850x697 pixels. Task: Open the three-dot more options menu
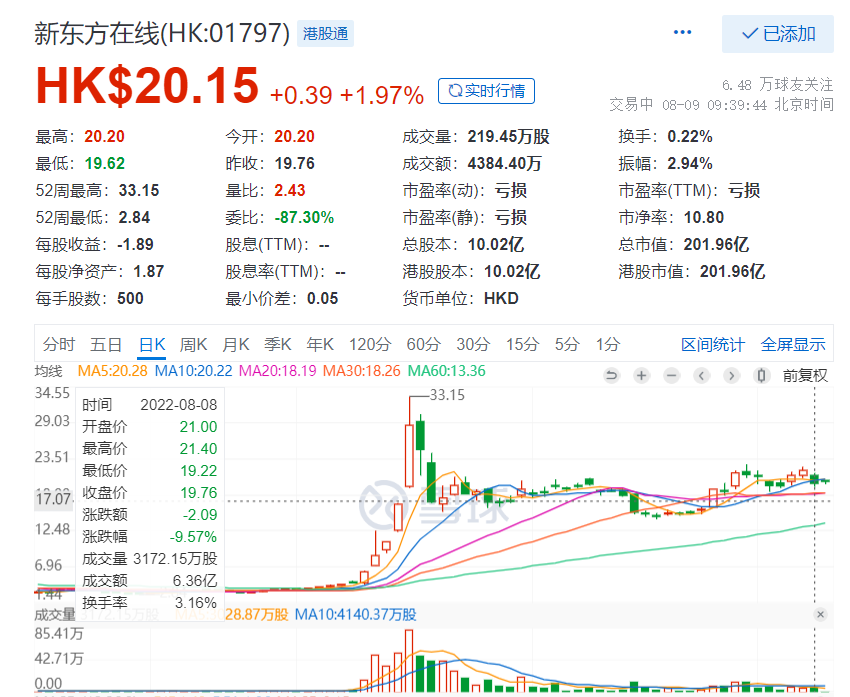(x=683, y=33)
